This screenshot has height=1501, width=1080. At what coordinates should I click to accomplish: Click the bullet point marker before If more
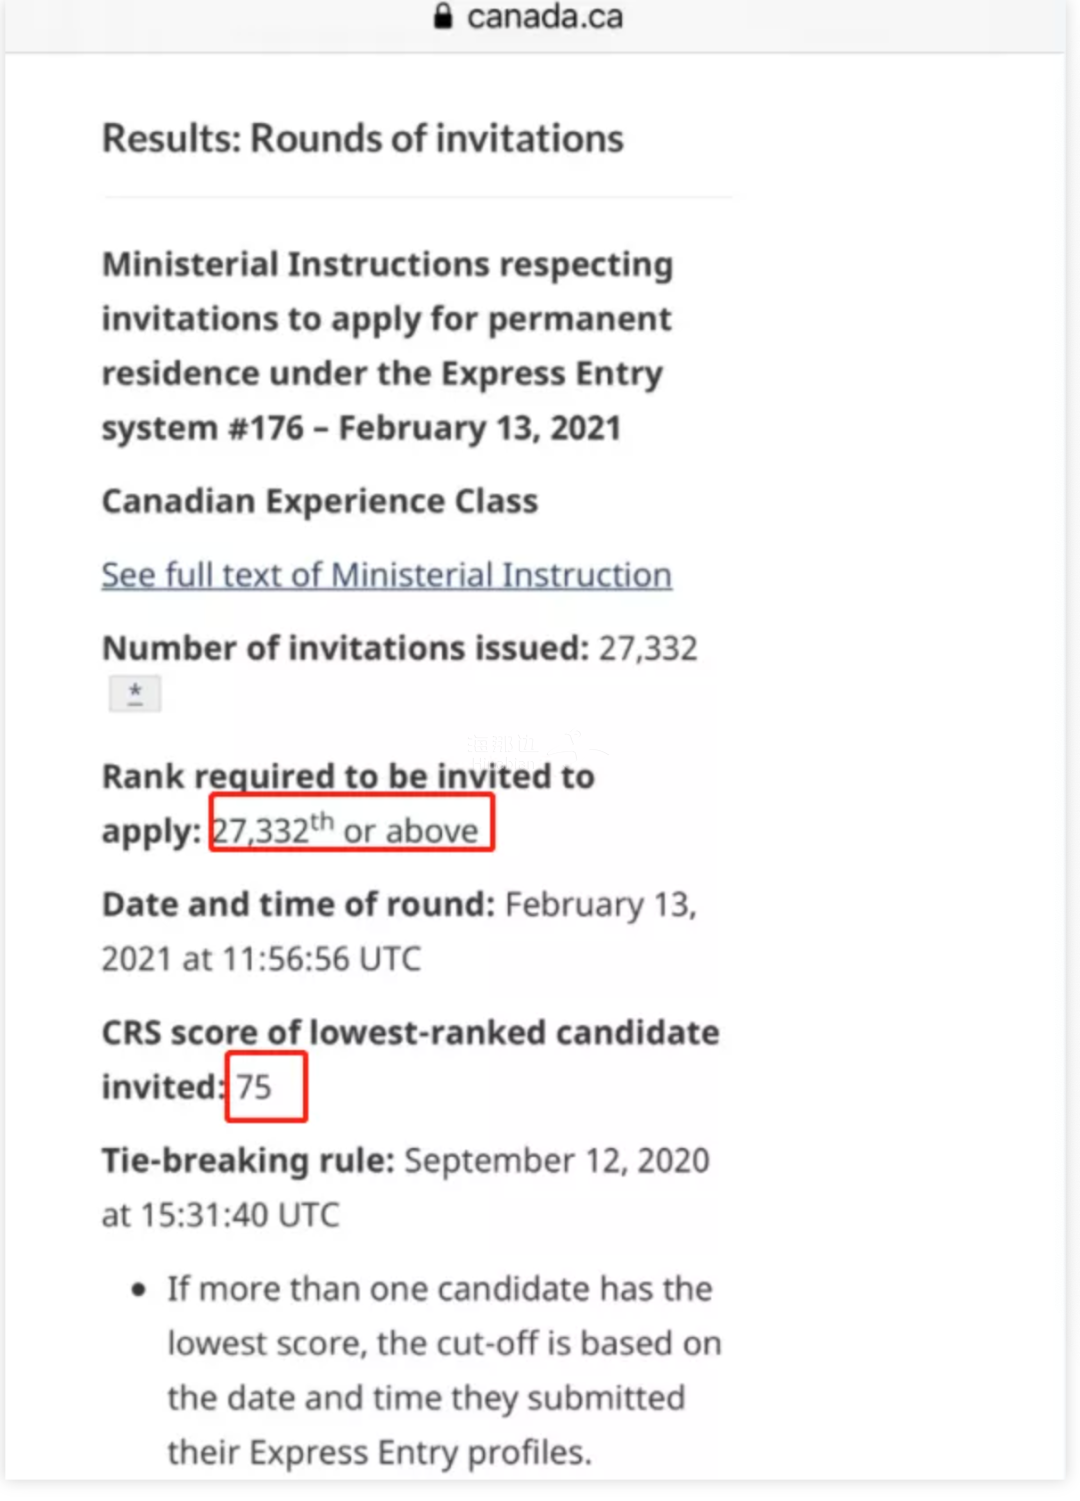click(139, 1290)
